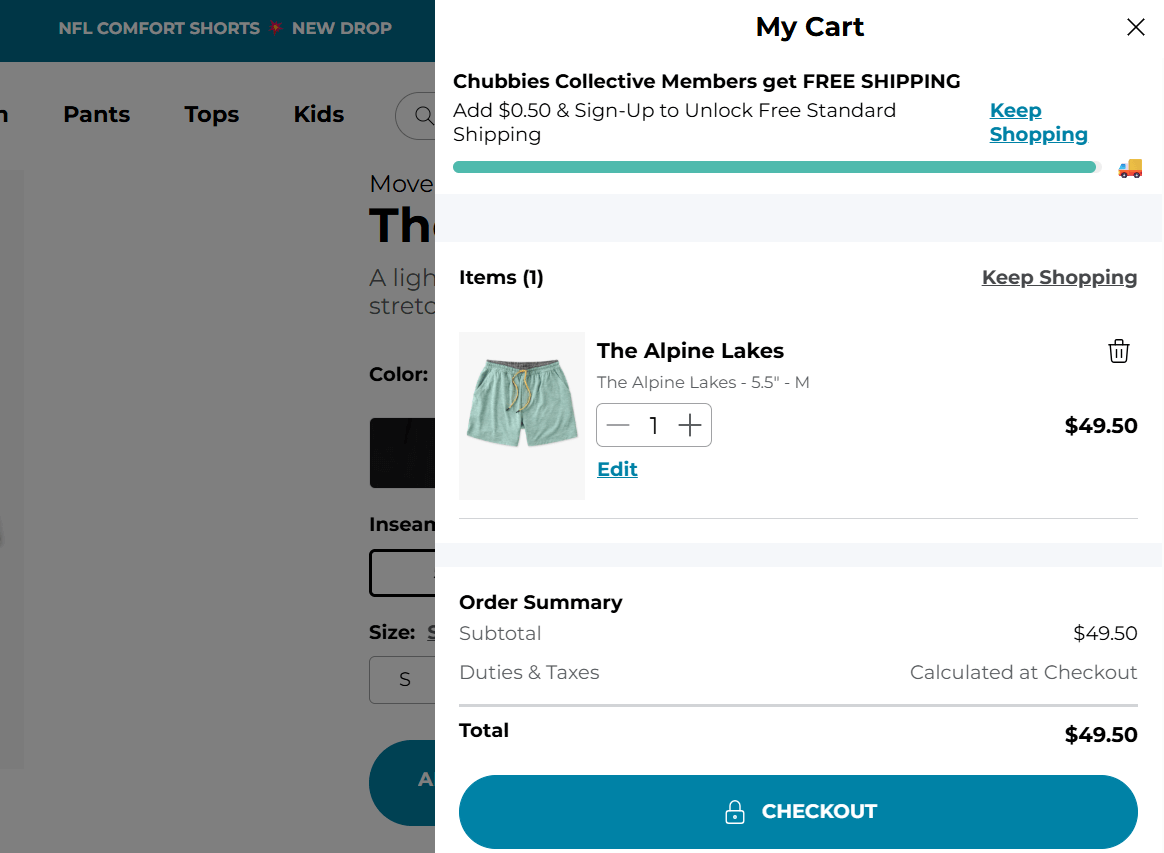Click the search magnifier icon

423,116
